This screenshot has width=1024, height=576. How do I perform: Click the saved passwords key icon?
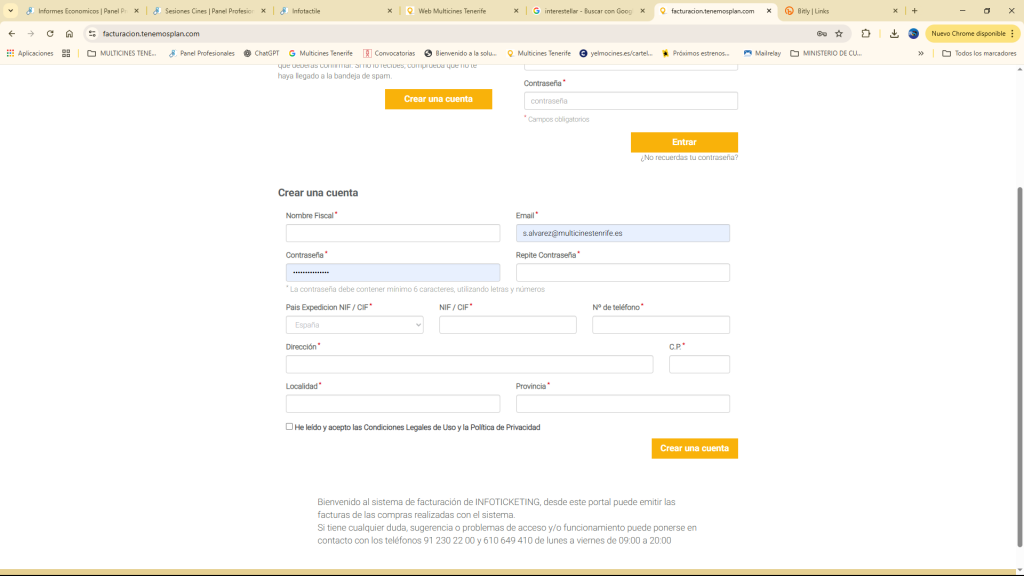821,33
